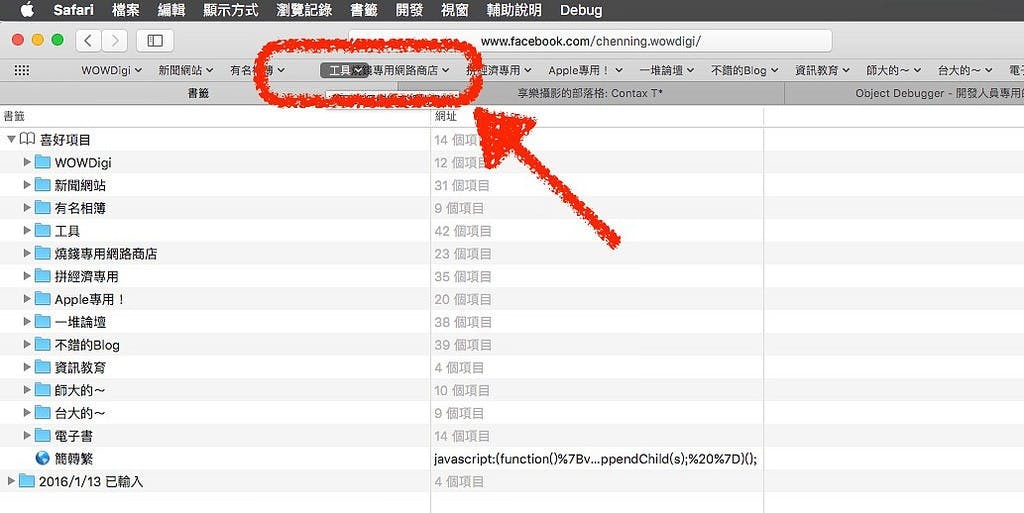
Task: Open the Debug menu
Action: (x=581, y=10)
